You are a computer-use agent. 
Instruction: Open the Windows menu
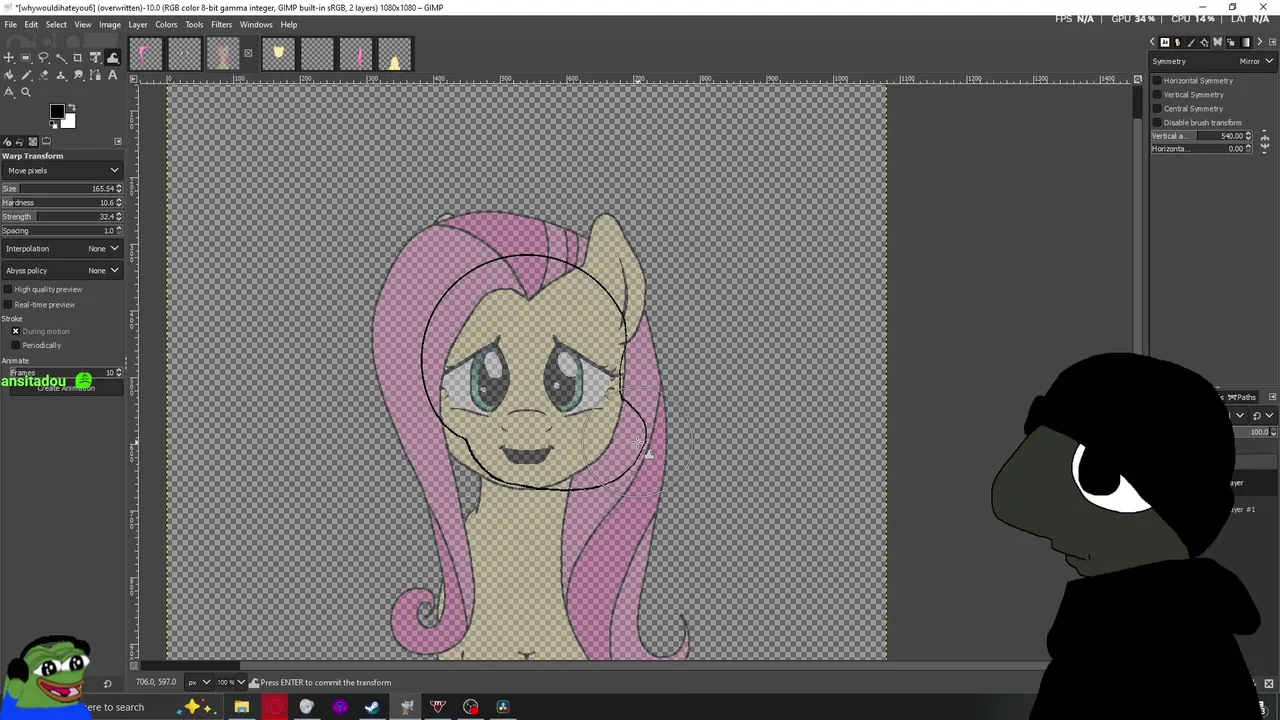pos(256,24)
